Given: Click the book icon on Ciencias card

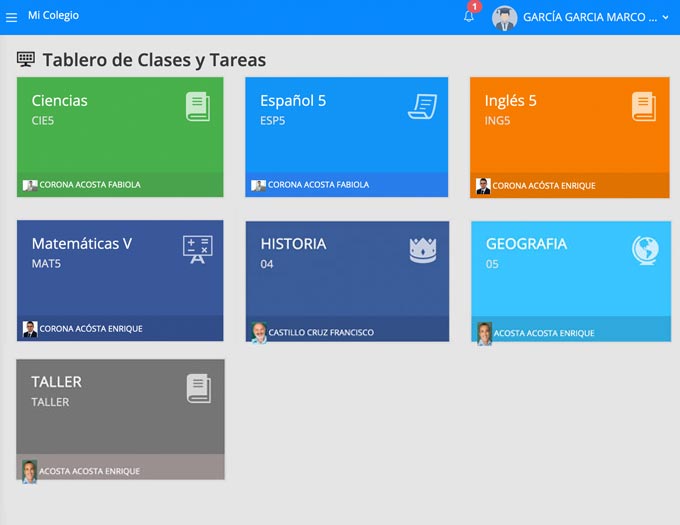Looking at the screenshot, I should [x=198, y=107].
